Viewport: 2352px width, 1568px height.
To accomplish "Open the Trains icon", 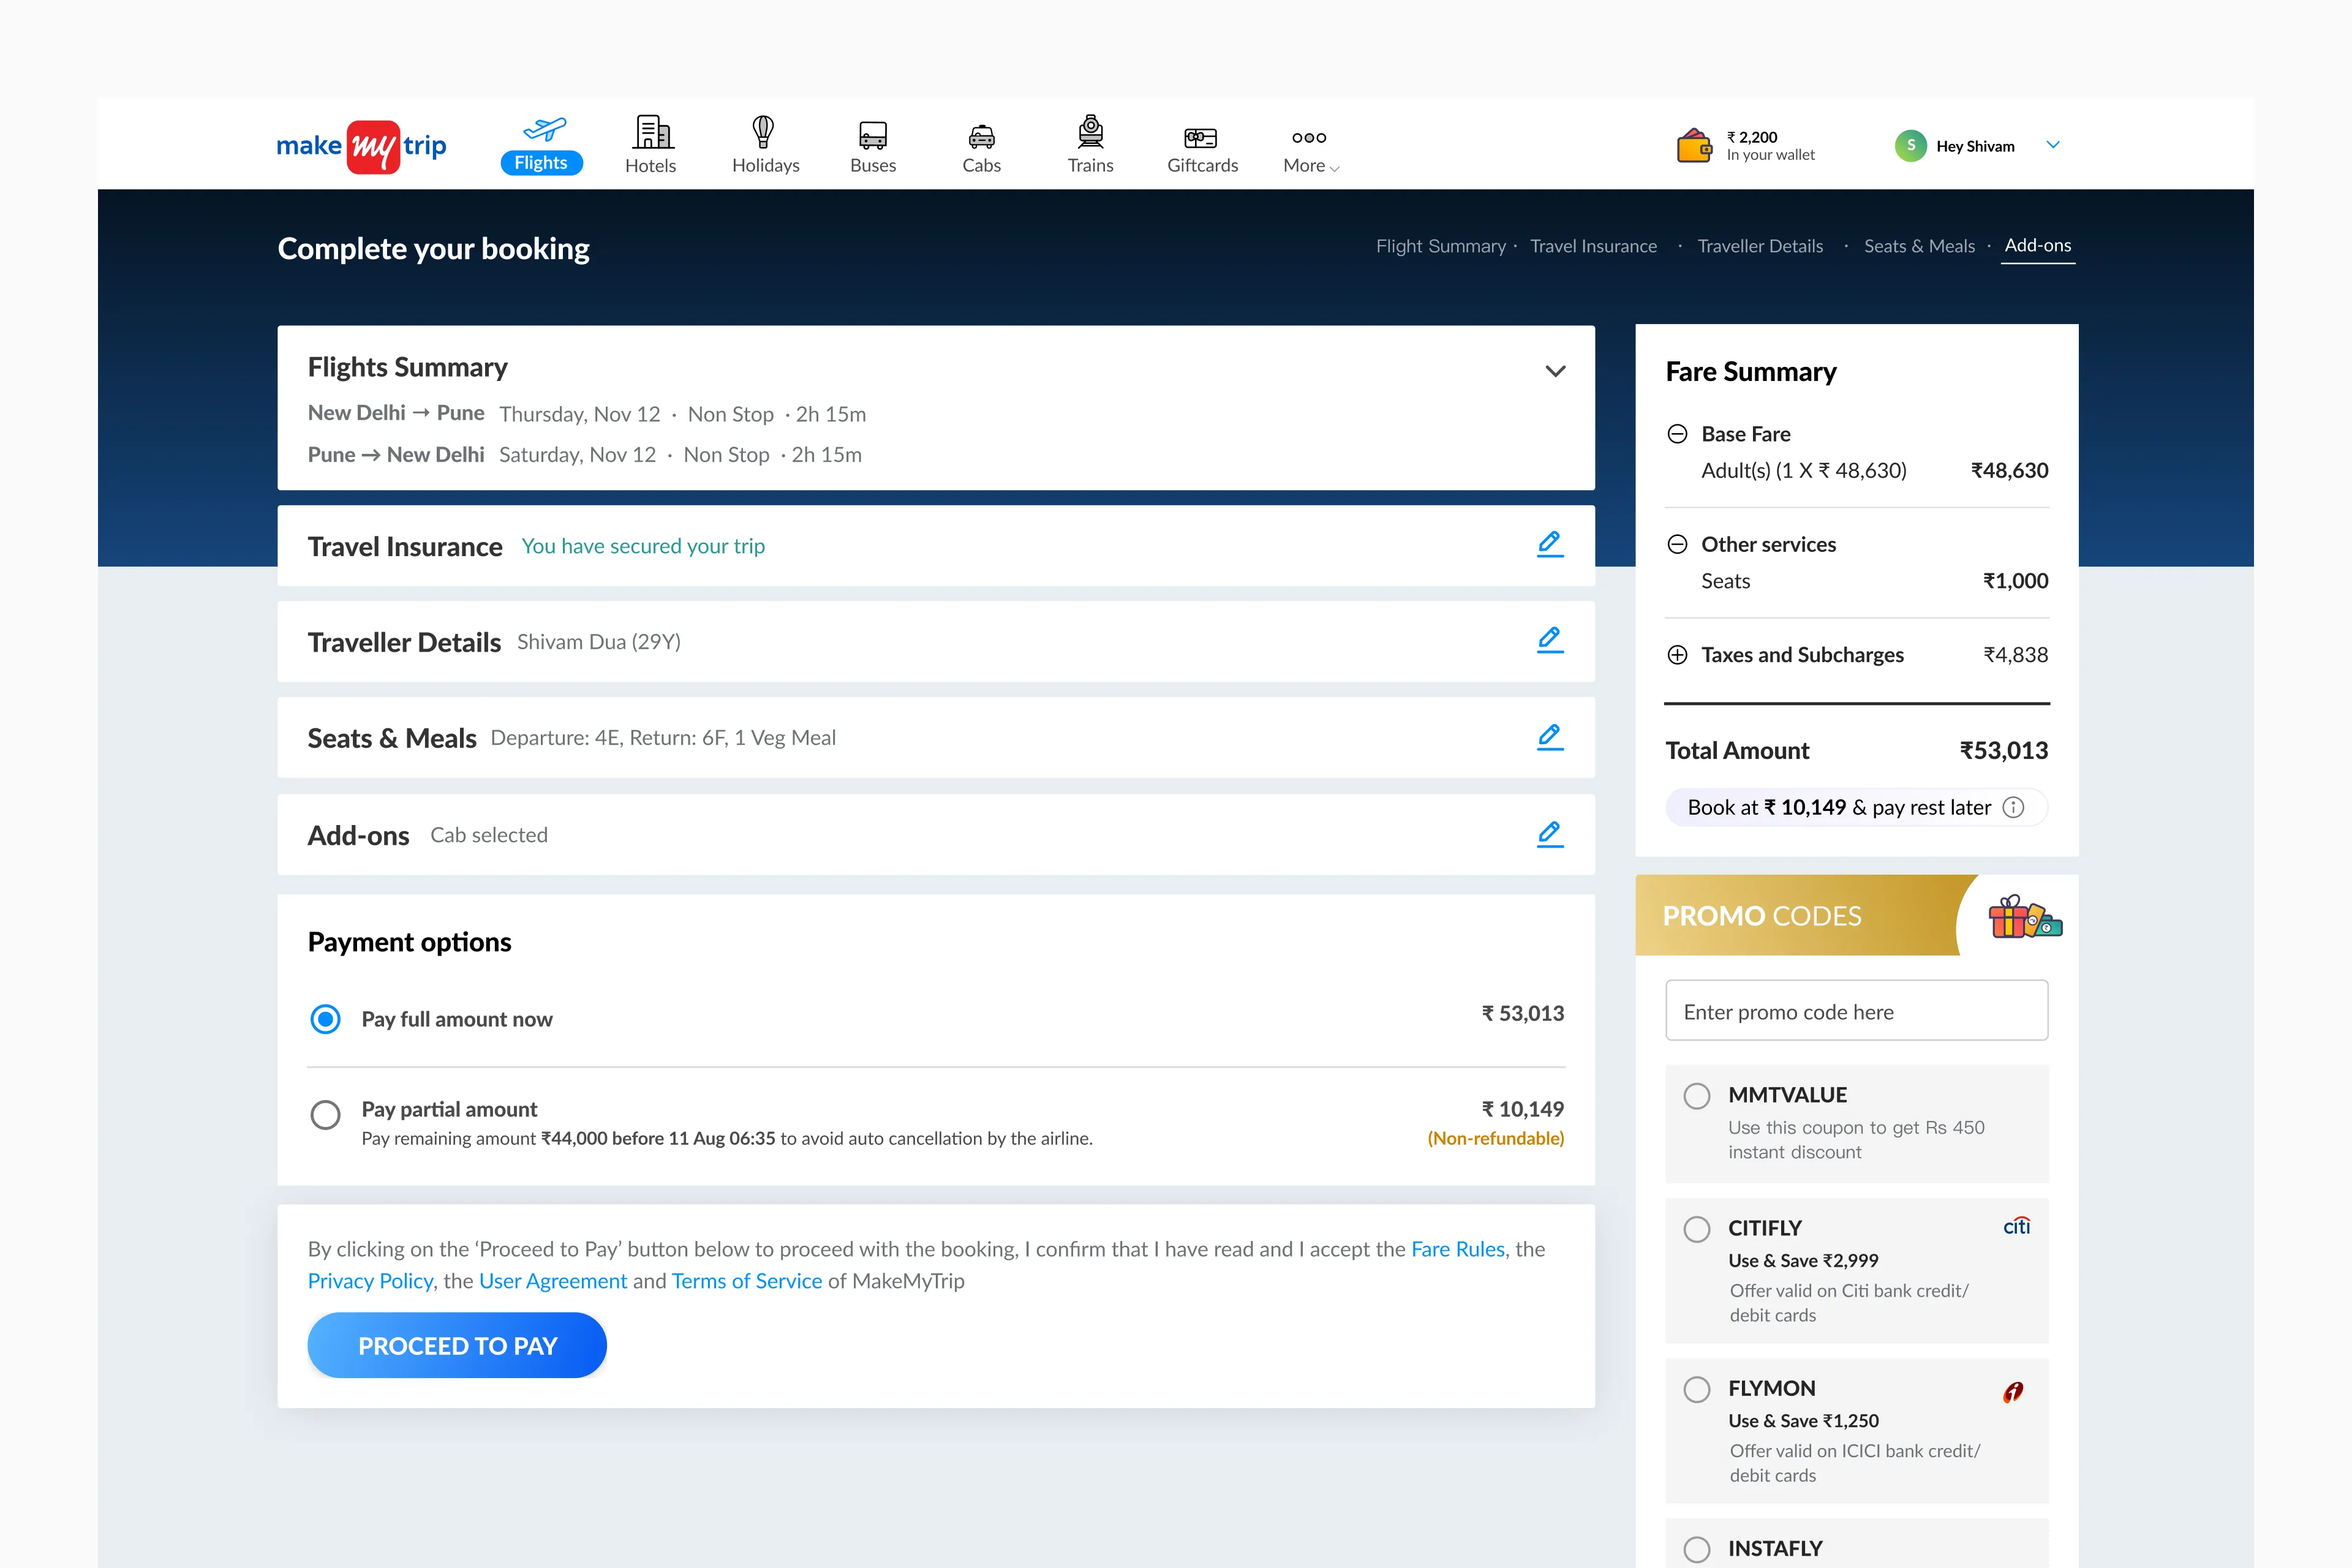I will [1090, 133].
